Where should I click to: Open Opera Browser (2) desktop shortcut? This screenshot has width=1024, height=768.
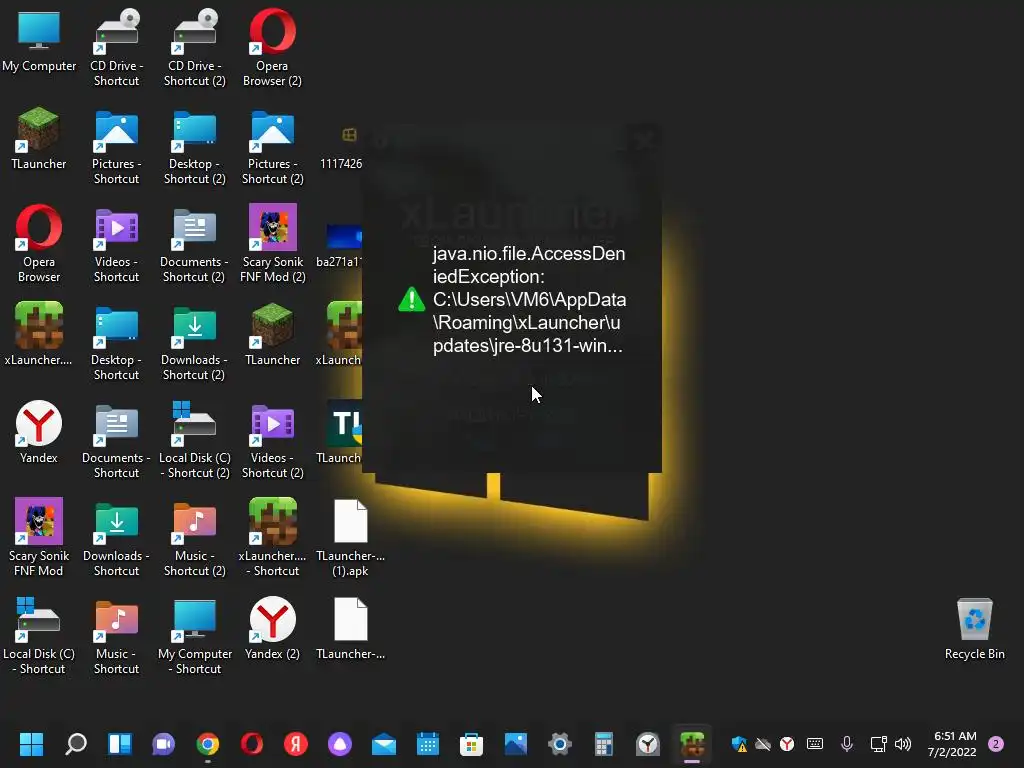pyautogui.click(x=272, y=47)
